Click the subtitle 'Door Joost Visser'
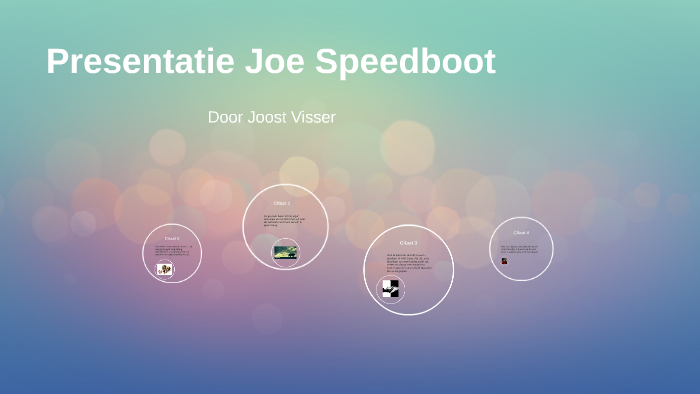Viewport: 700px width, 394px height. (x=271, y=117)
